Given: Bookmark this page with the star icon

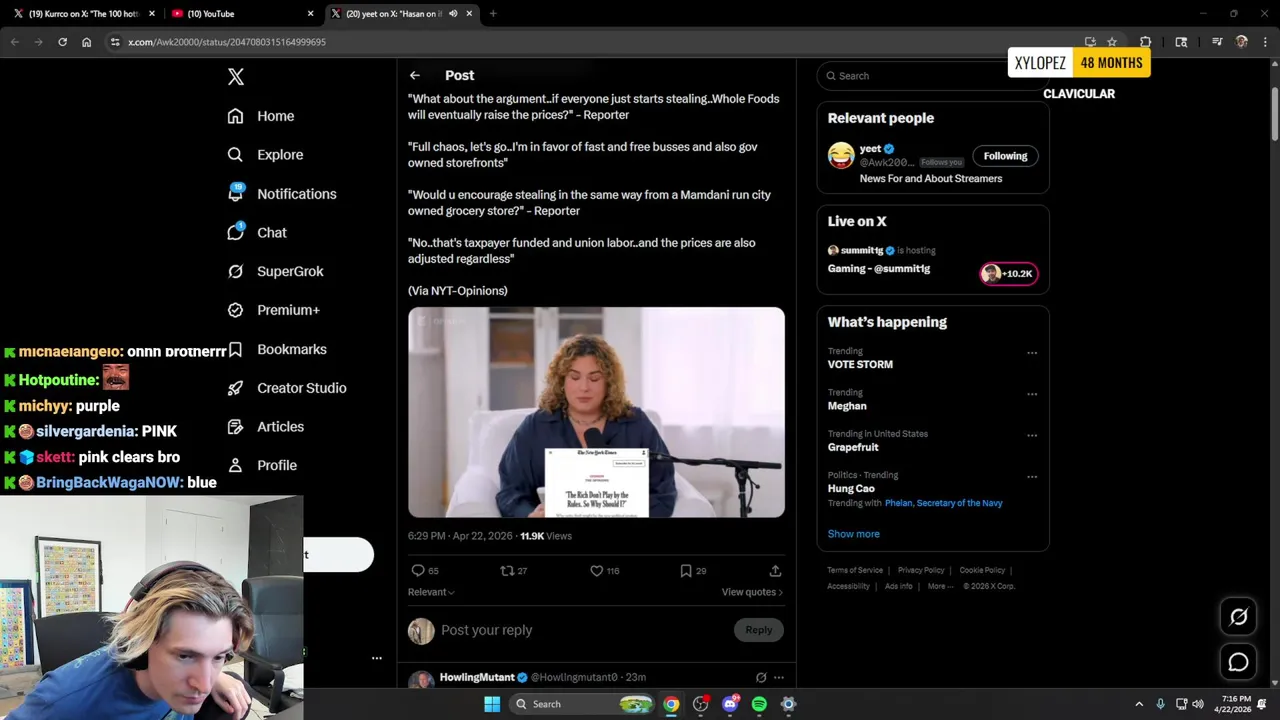Looking at the screenshot, I should point(1112,42).
